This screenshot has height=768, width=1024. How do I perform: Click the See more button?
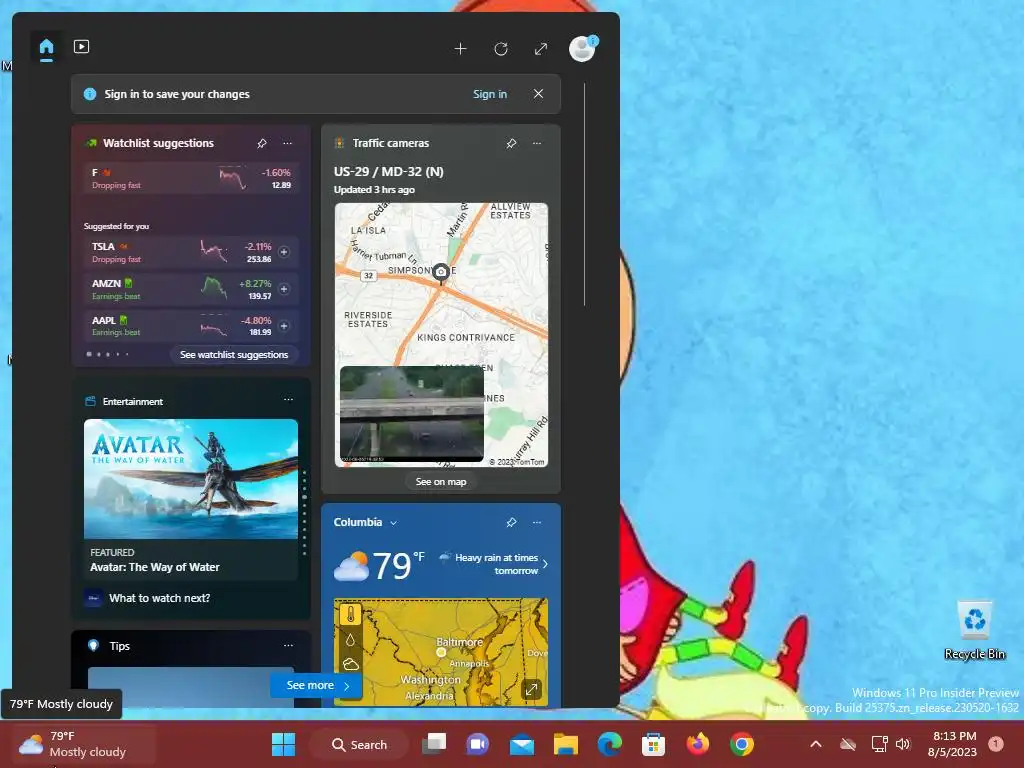317,685
